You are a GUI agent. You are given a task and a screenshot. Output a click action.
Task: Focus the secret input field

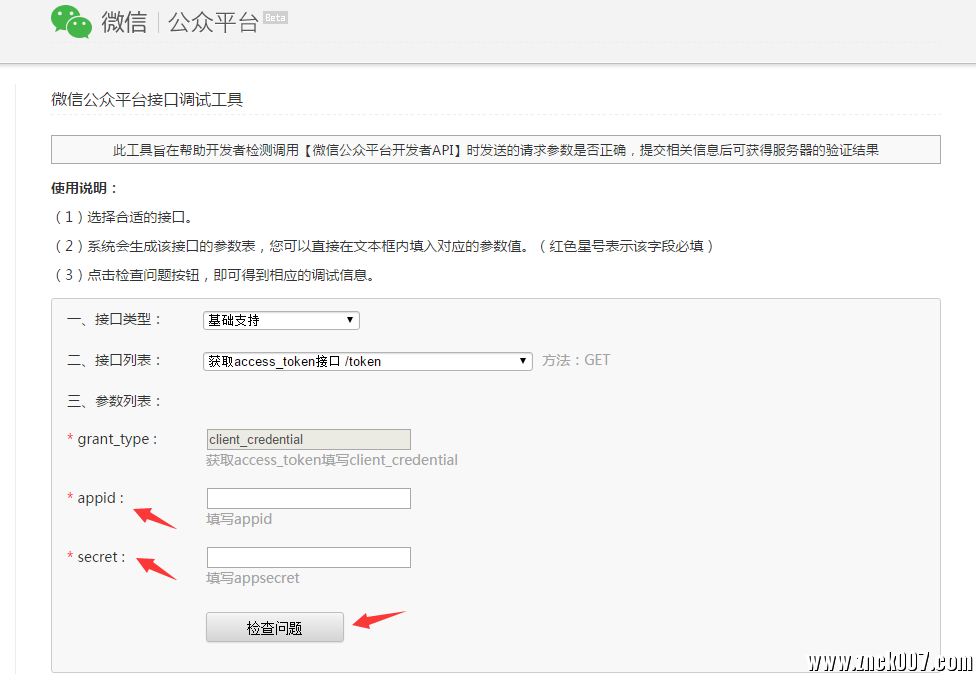tap(309, 557)
